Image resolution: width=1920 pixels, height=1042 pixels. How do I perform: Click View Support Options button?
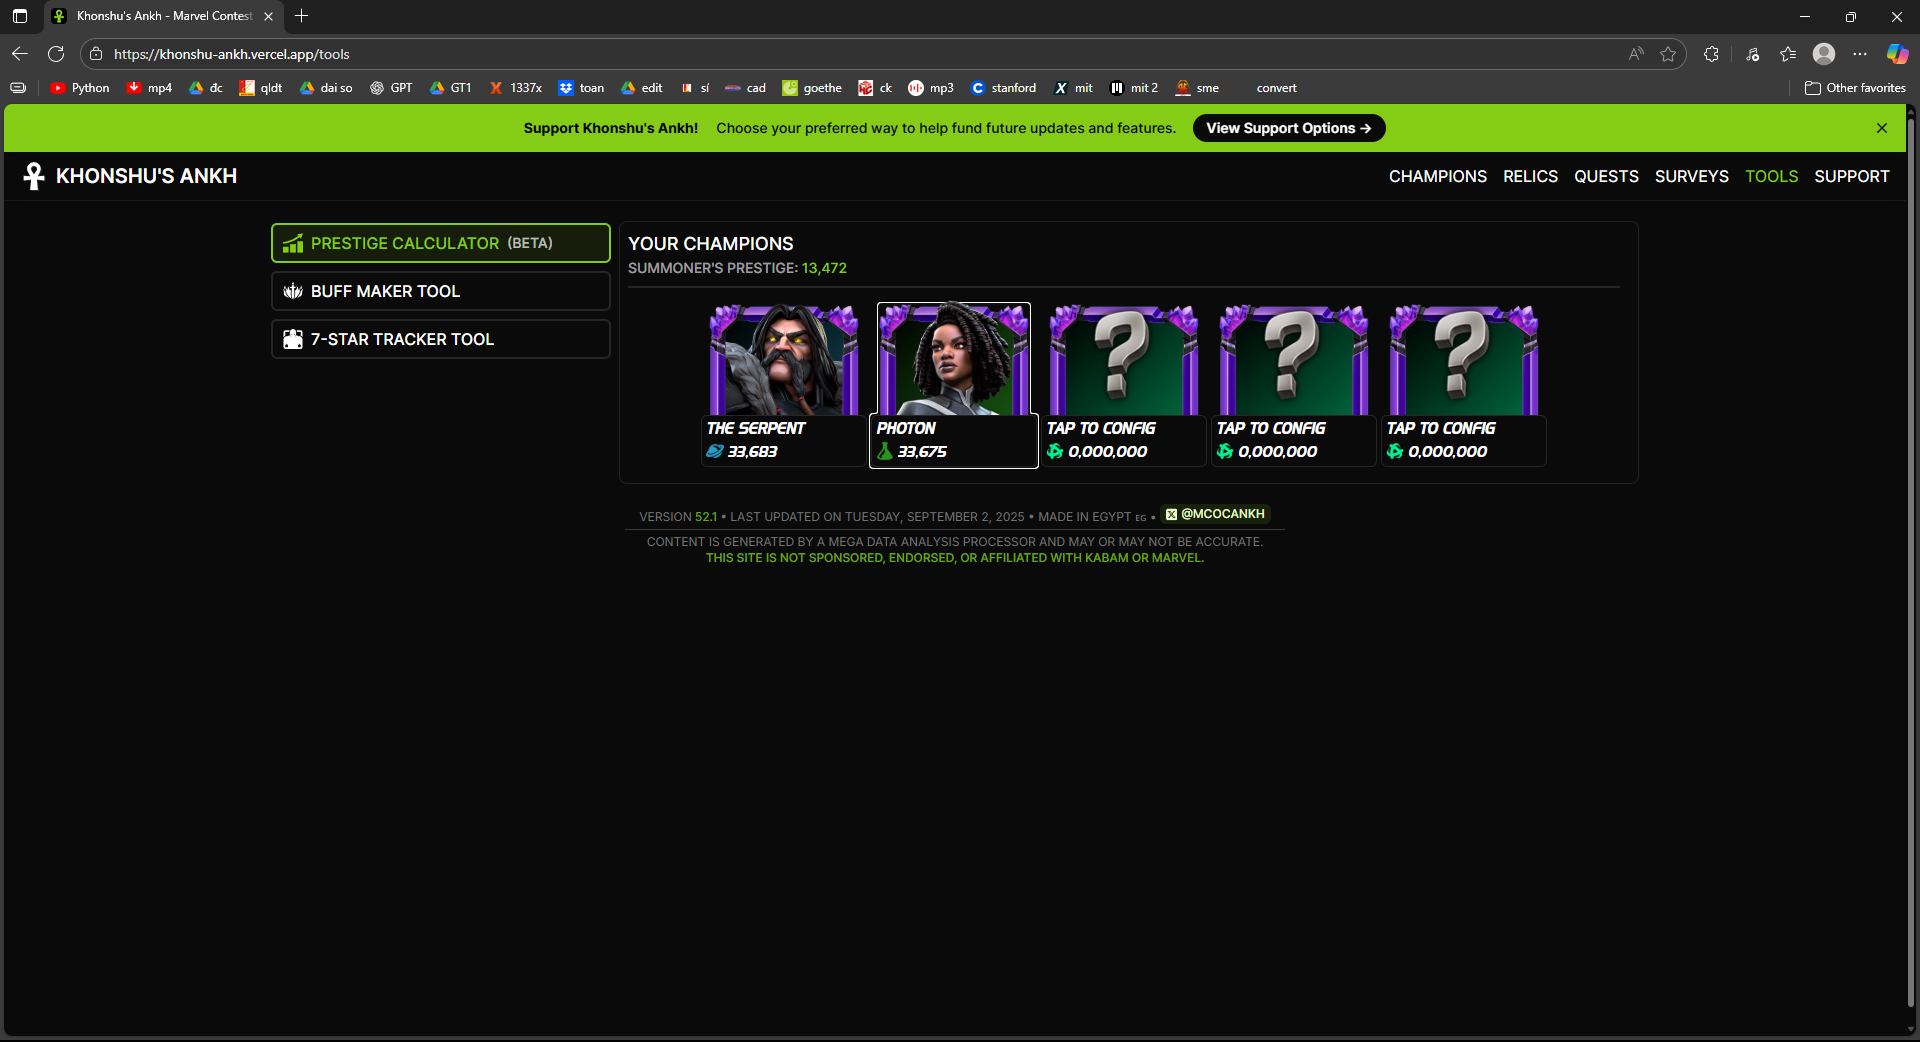[x=1289, y=128]
